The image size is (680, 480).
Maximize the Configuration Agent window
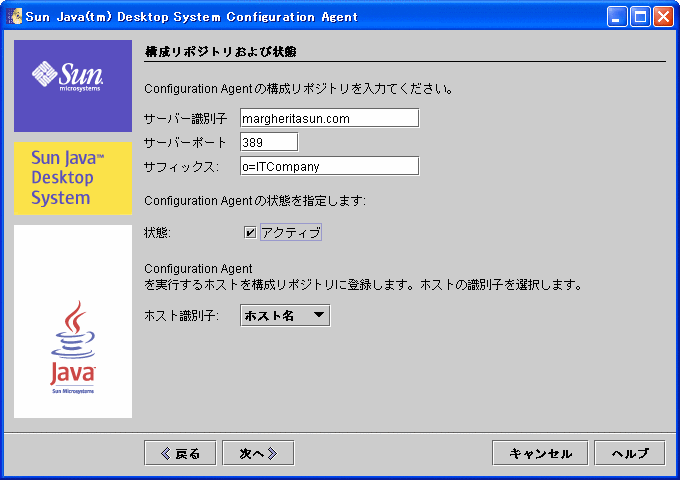(x=640, y=17)
